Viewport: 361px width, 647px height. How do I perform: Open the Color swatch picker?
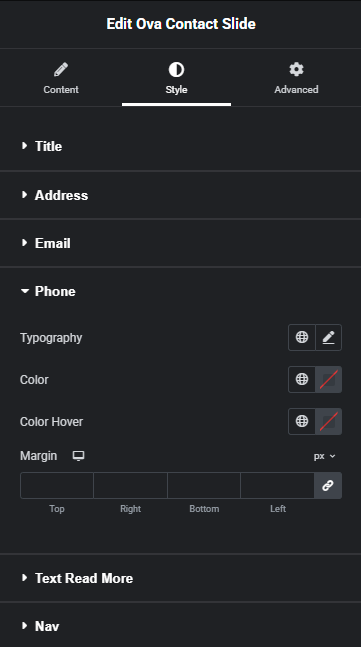[x=328, y=380]
